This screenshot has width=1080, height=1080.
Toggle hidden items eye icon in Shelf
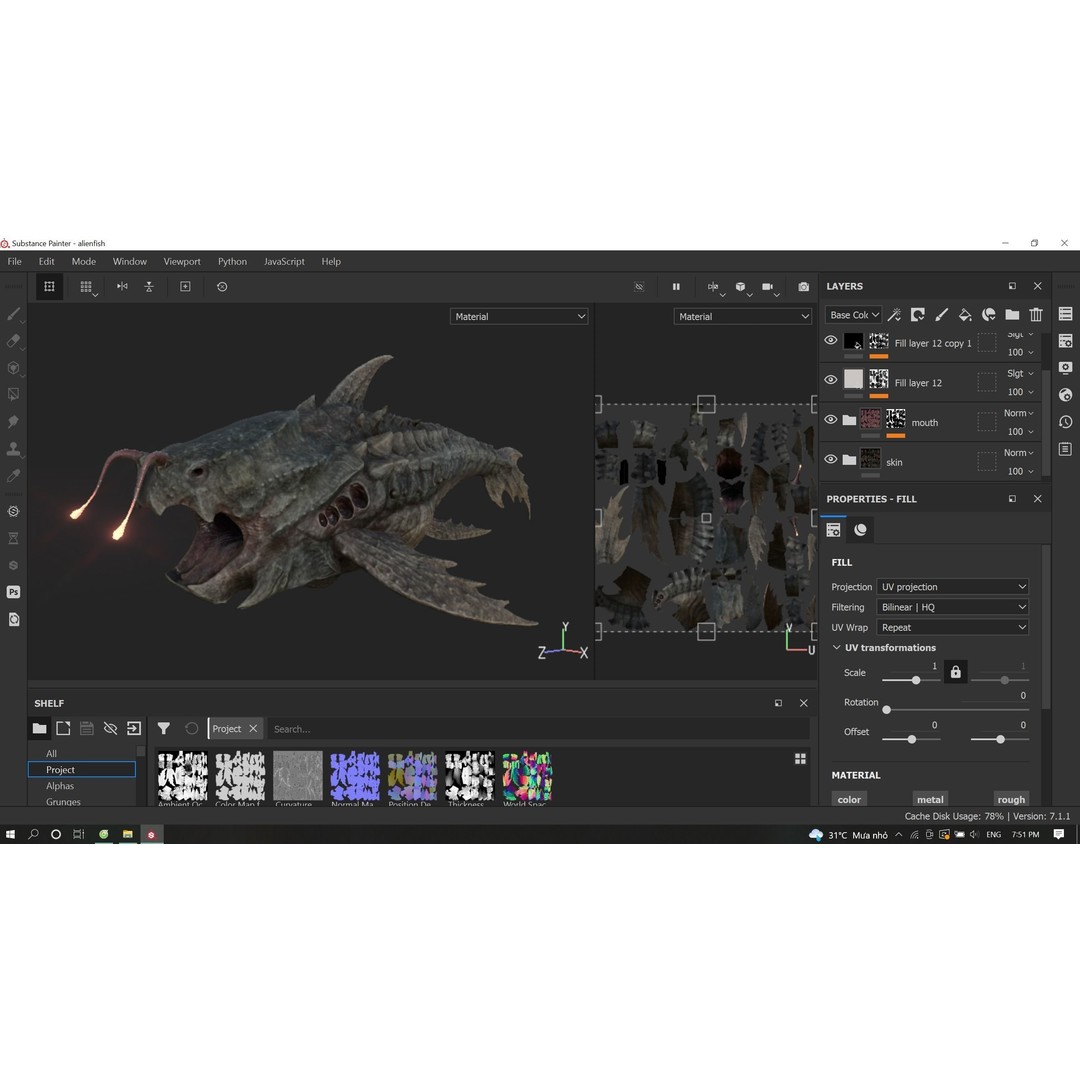[110, 728]
